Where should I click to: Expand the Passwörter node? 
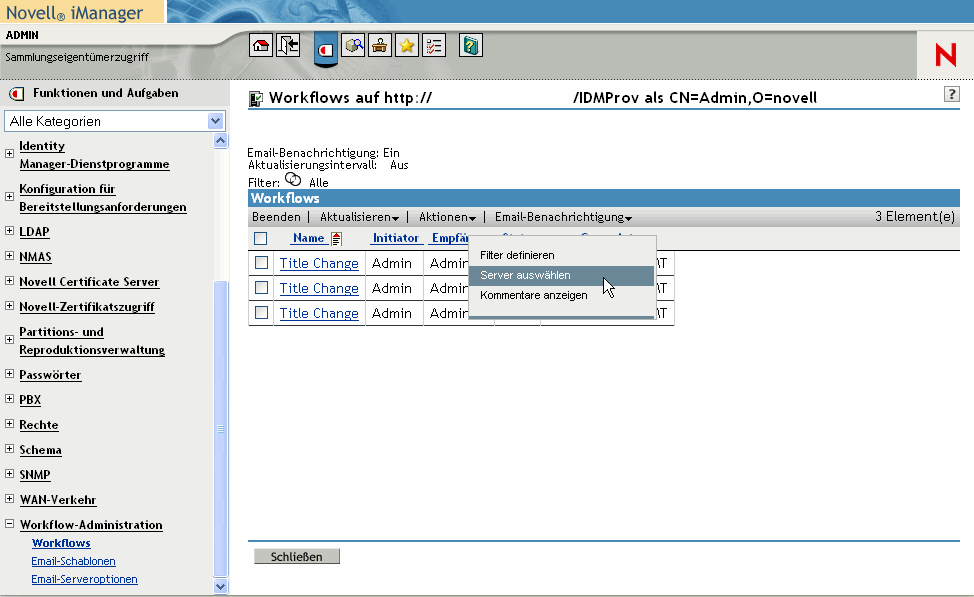pos(9,373)
